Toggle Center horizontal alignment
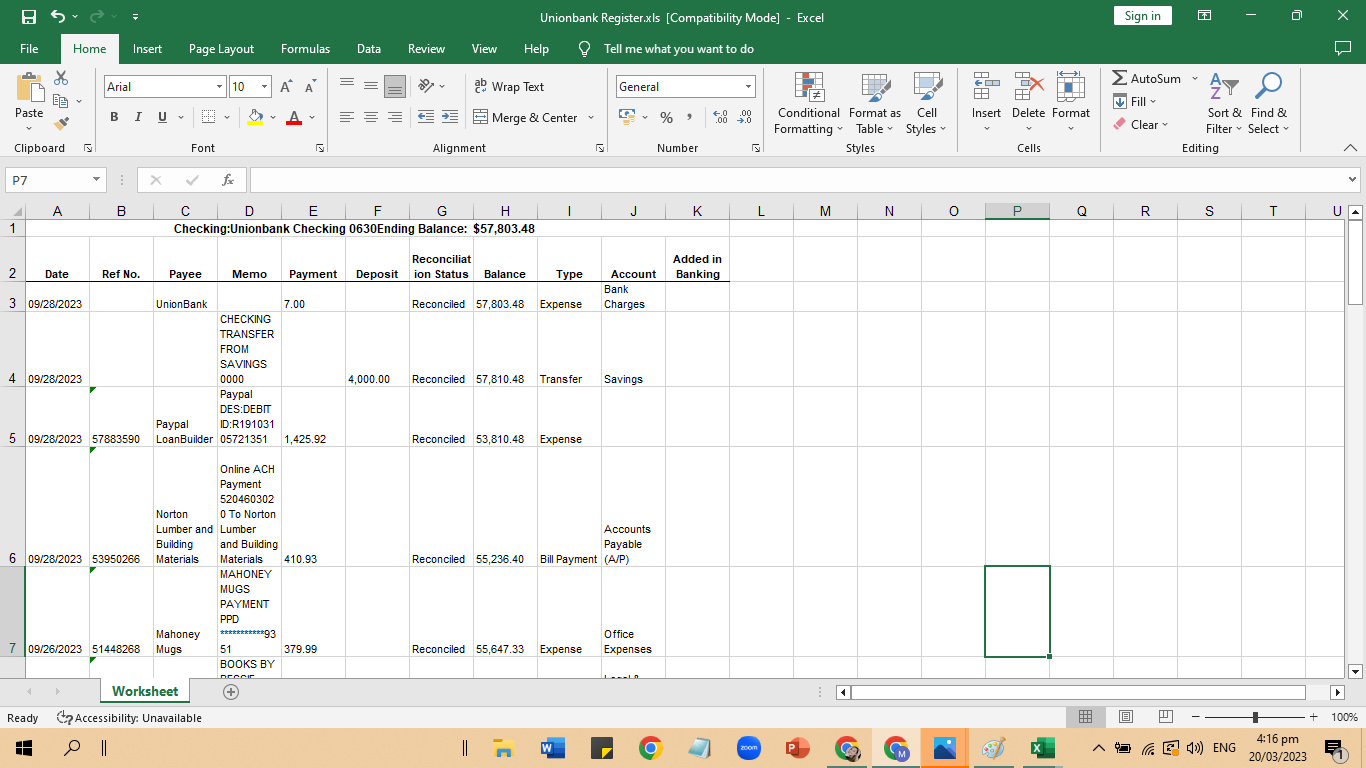The image size is (1366, 768). [371, 117]
